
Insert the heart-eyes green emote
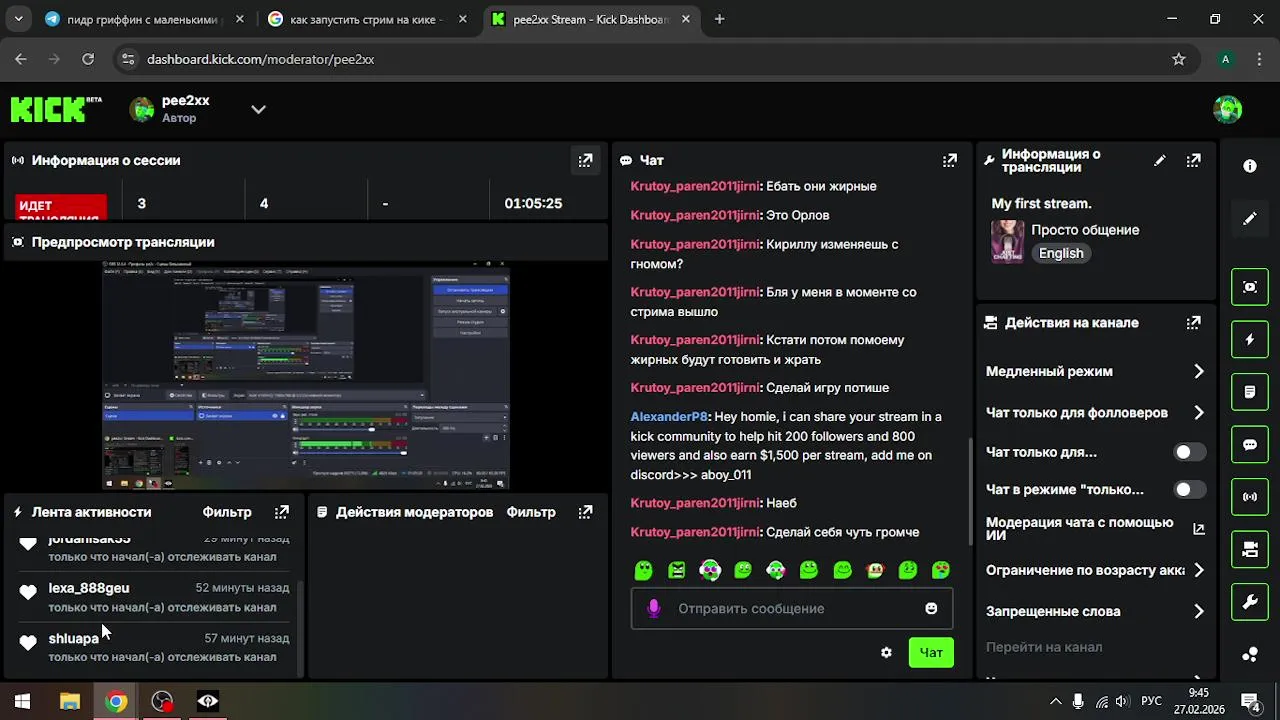tap(941, 570)
